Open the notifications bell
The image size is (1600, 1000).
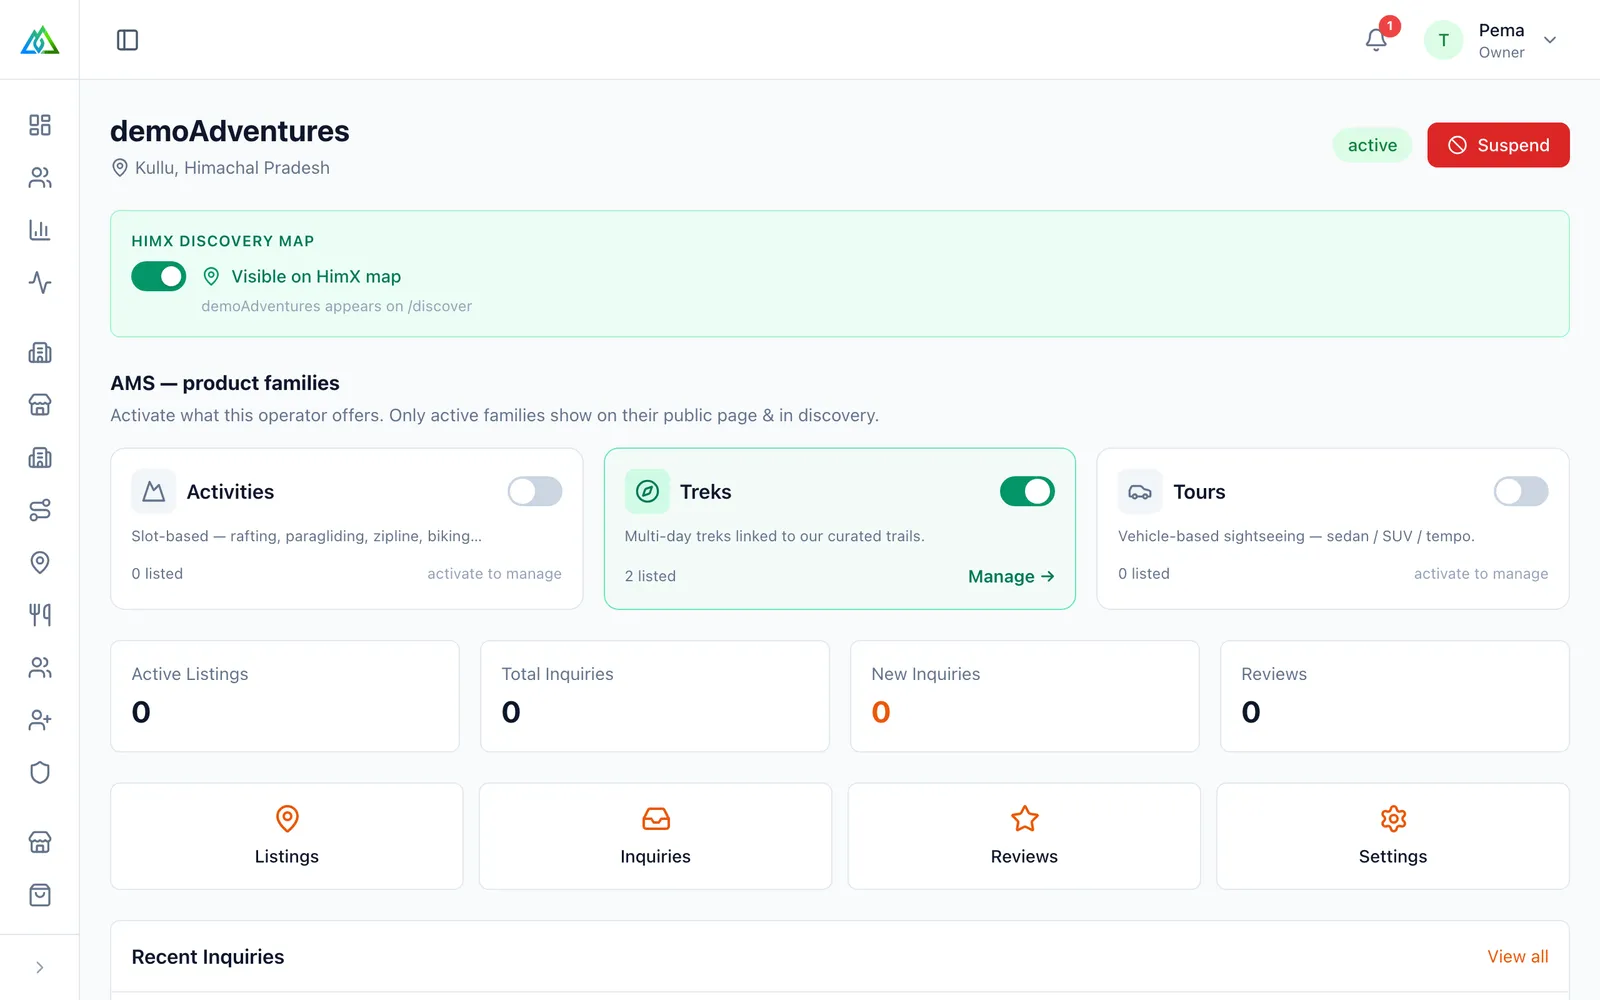click(1376, 40)
